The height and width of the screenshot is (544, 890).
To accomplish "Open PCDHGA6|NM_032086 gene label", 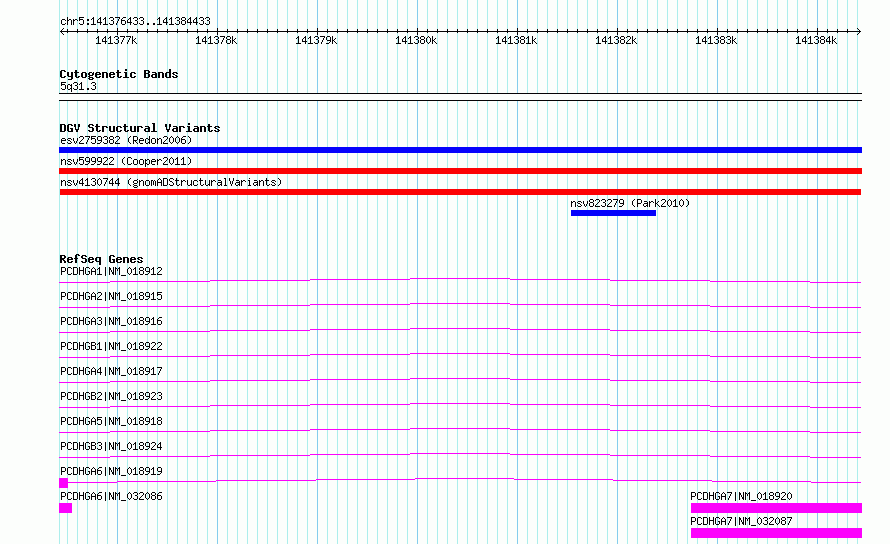I will pos(111,496).
